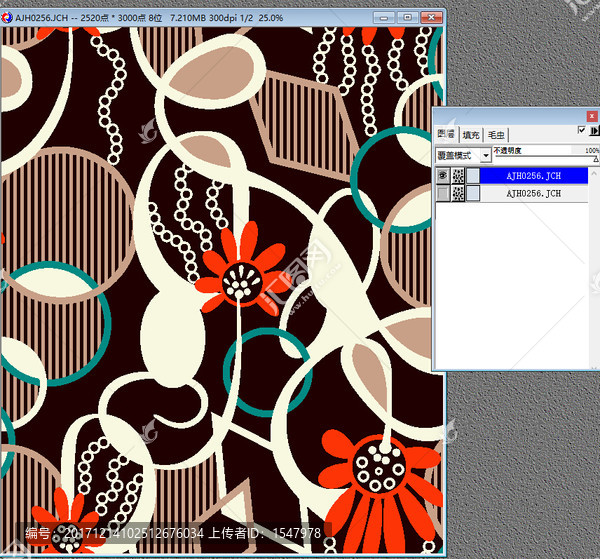This screenshot has width=600, height=559.
Task: Open the 覆盖模式 blend mode dropdown
Action: (x=486, y=155)
